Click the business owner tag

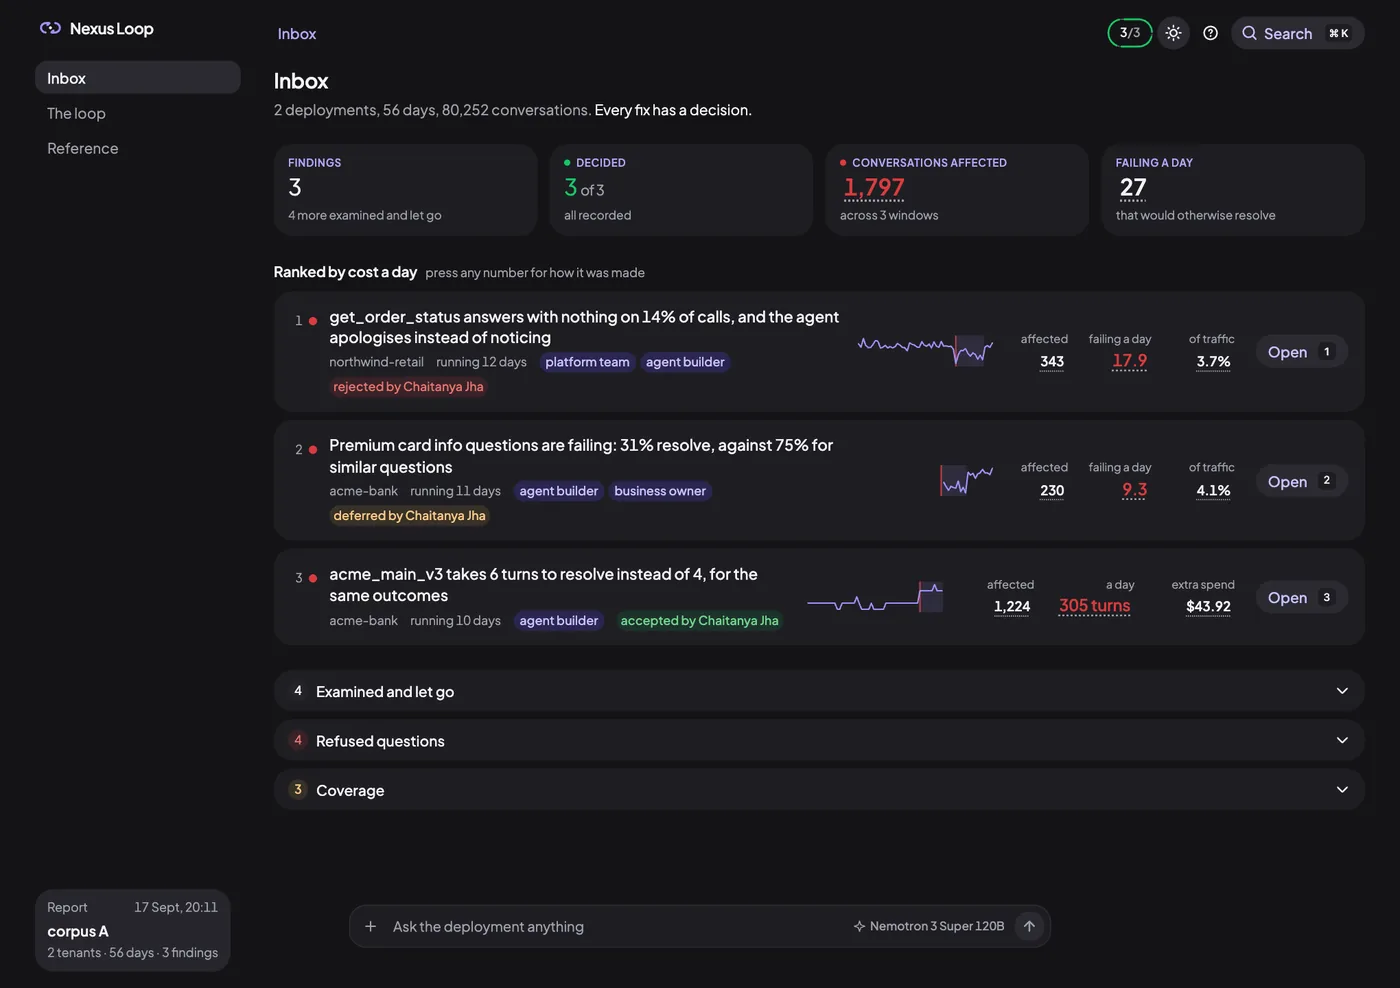(660, 490)
